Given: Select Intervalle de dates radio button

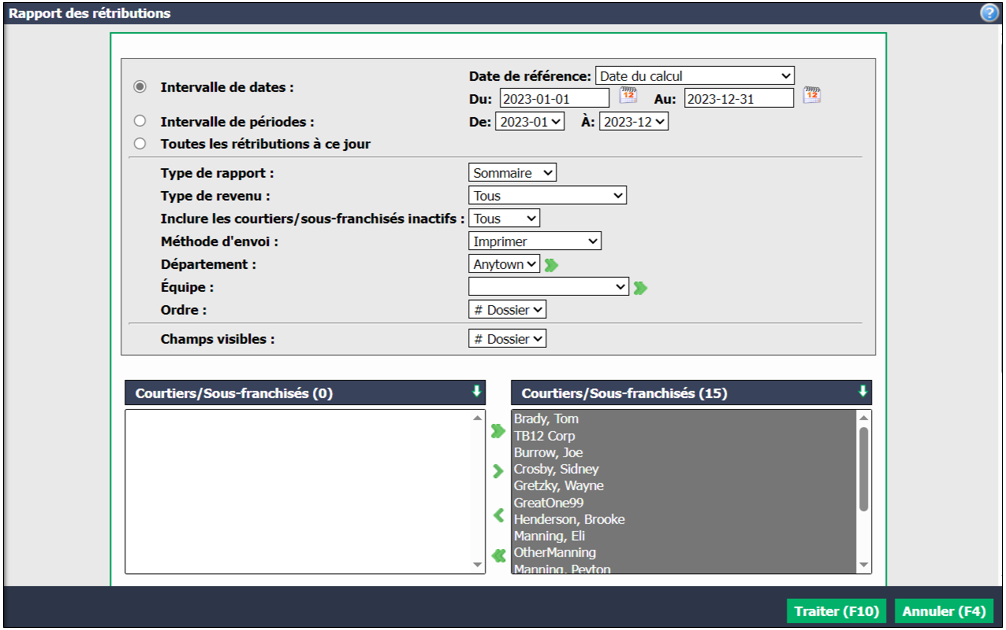Looking at the screenshot, I should 140,87.
